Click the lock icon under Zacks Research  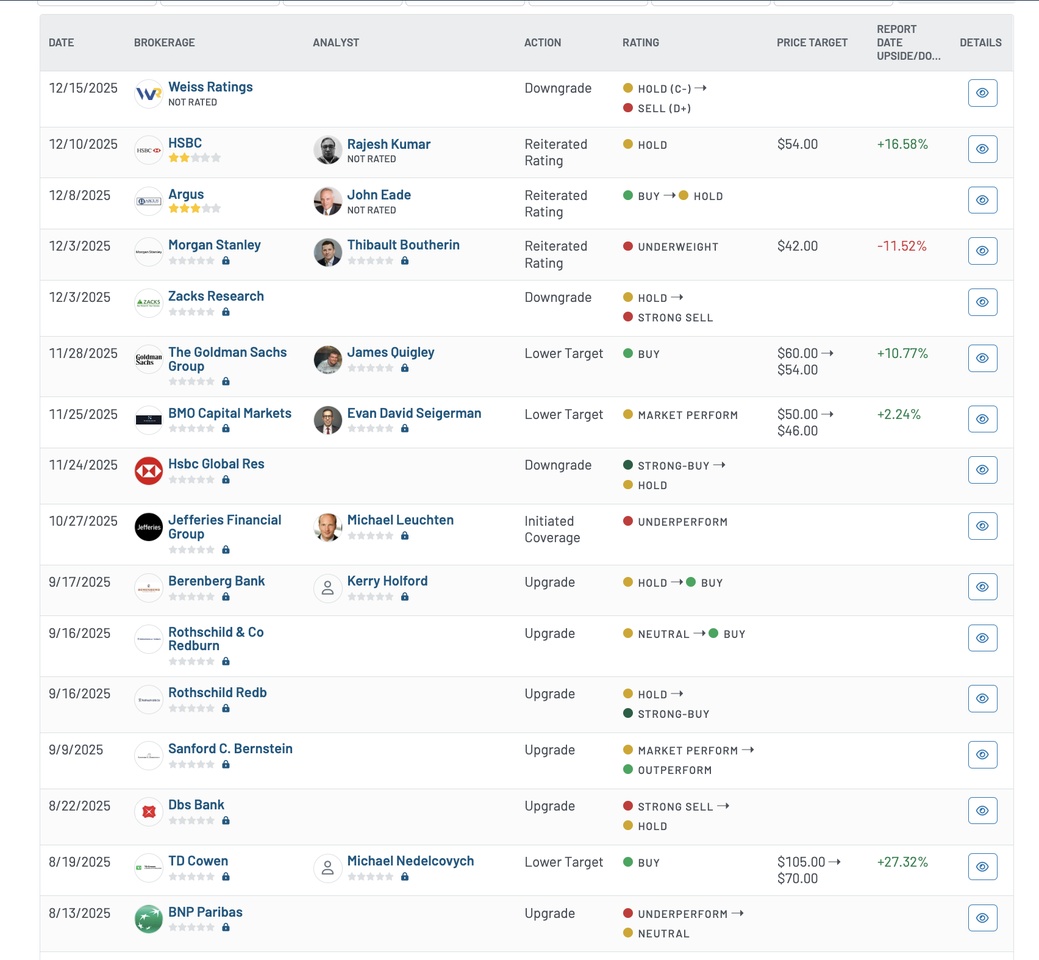[x=226, y=312]
